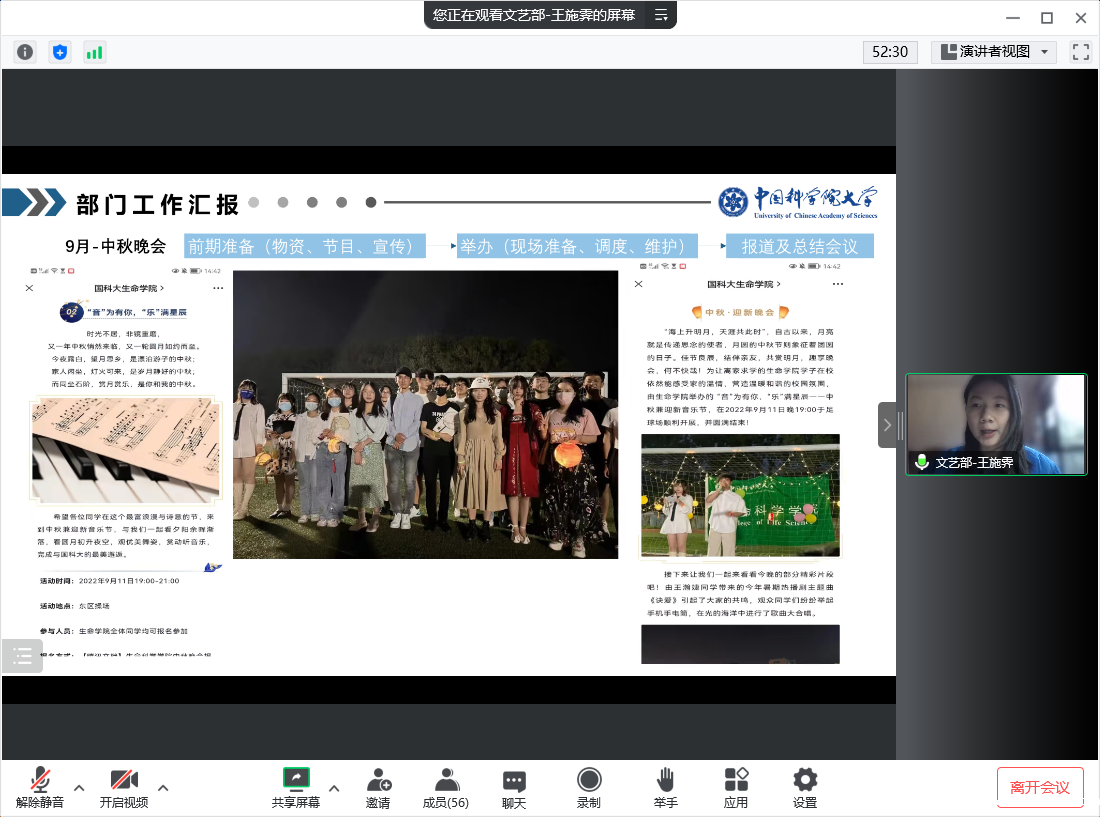Expand video options arrow beside camera
Viewport: 1100px width, 817px height.
click(x=163, y=787)
